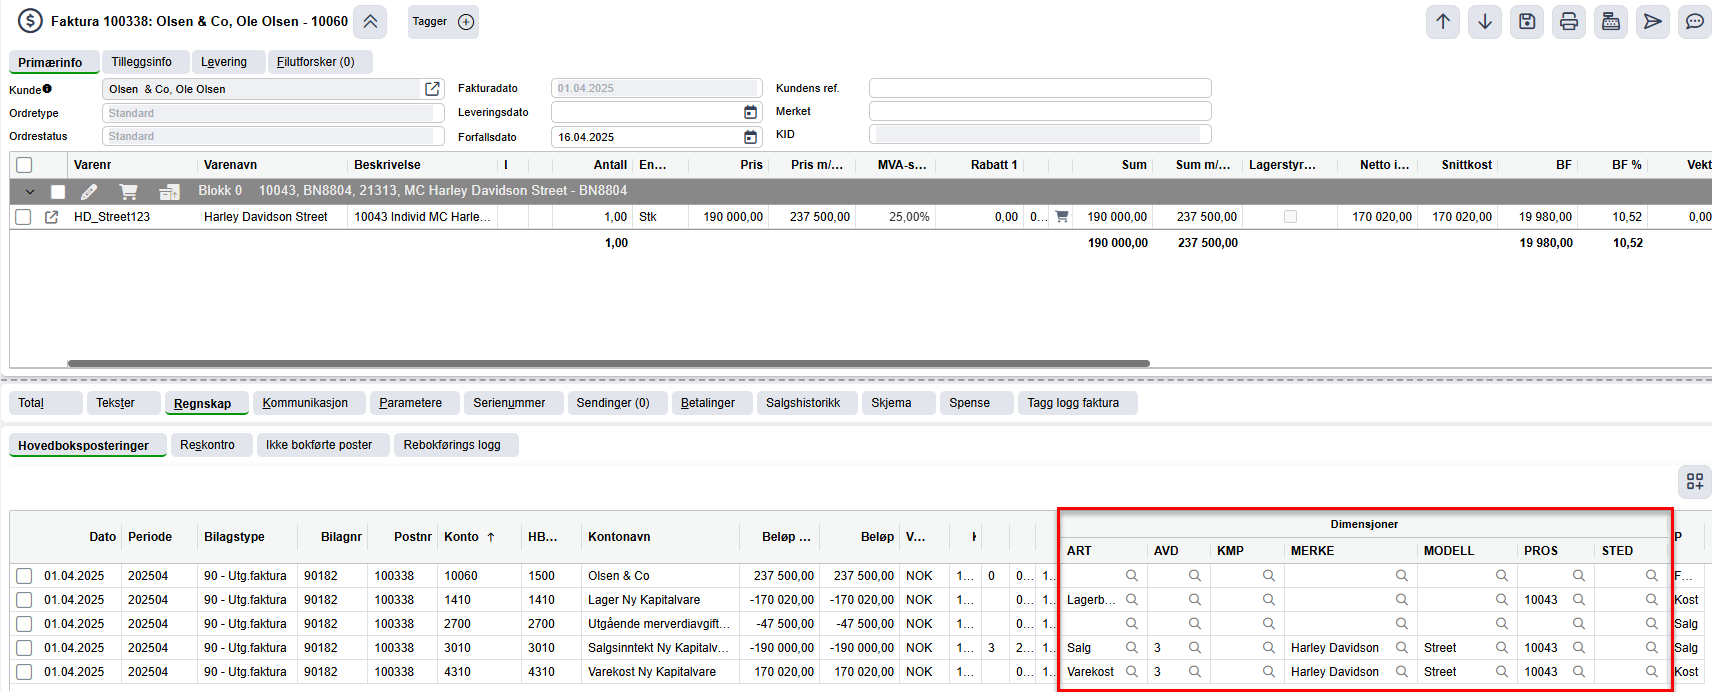Click the Blokk 0 warehouse delivery icon
1712x692 pixels.
[x=169, y=191]
